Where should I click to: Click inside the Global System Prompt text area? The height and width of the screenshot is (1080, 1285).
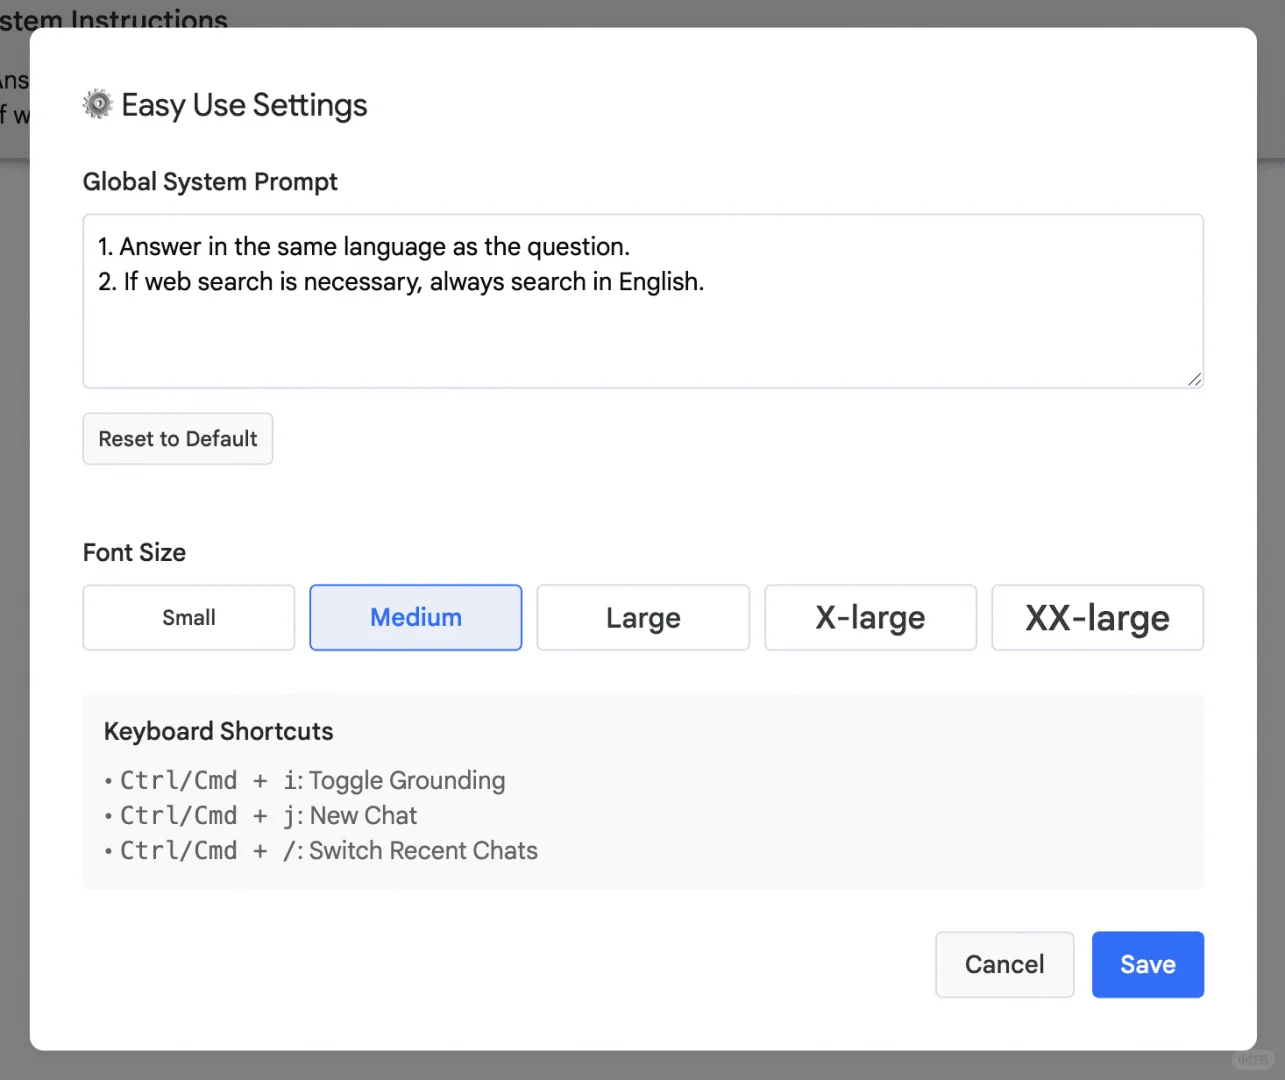coord(642,300)
